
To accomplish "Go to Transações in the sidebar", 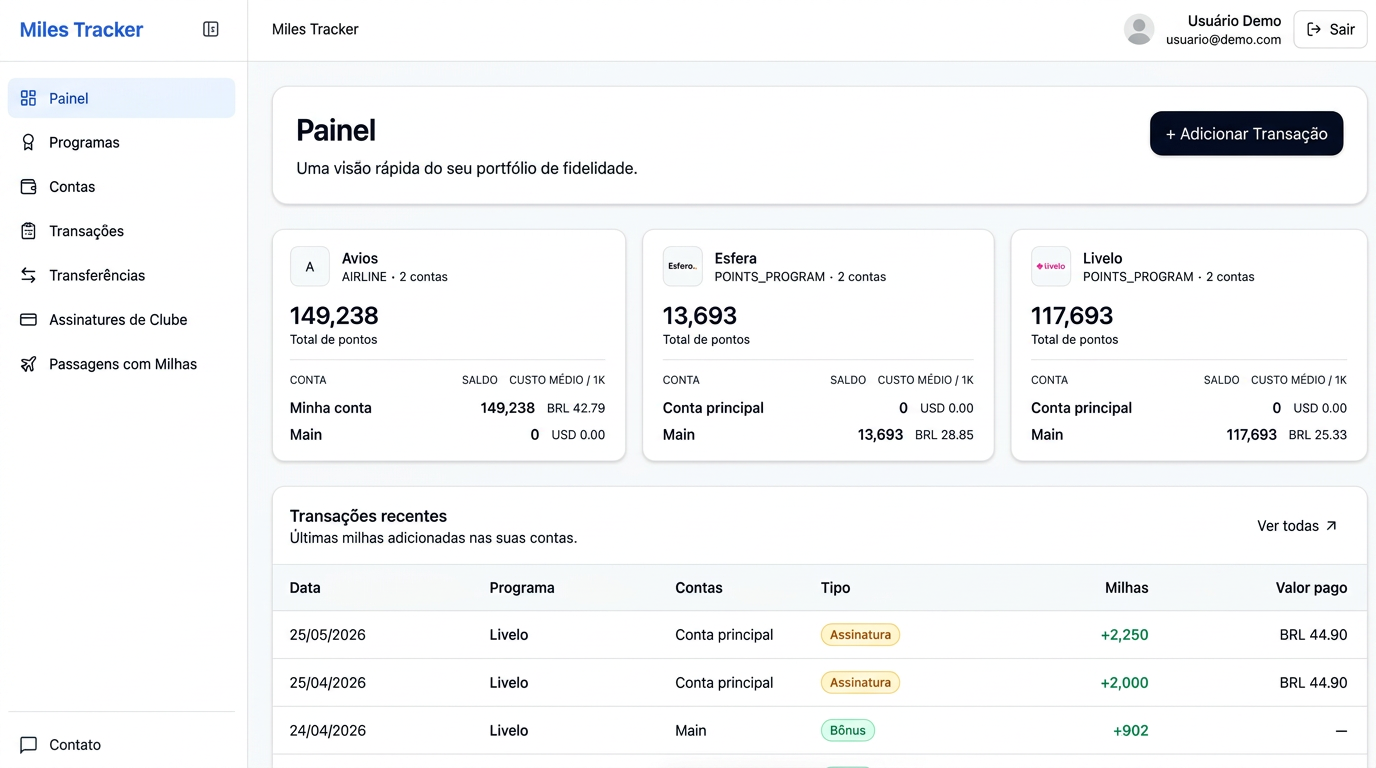I will click(x=121, y=231).
